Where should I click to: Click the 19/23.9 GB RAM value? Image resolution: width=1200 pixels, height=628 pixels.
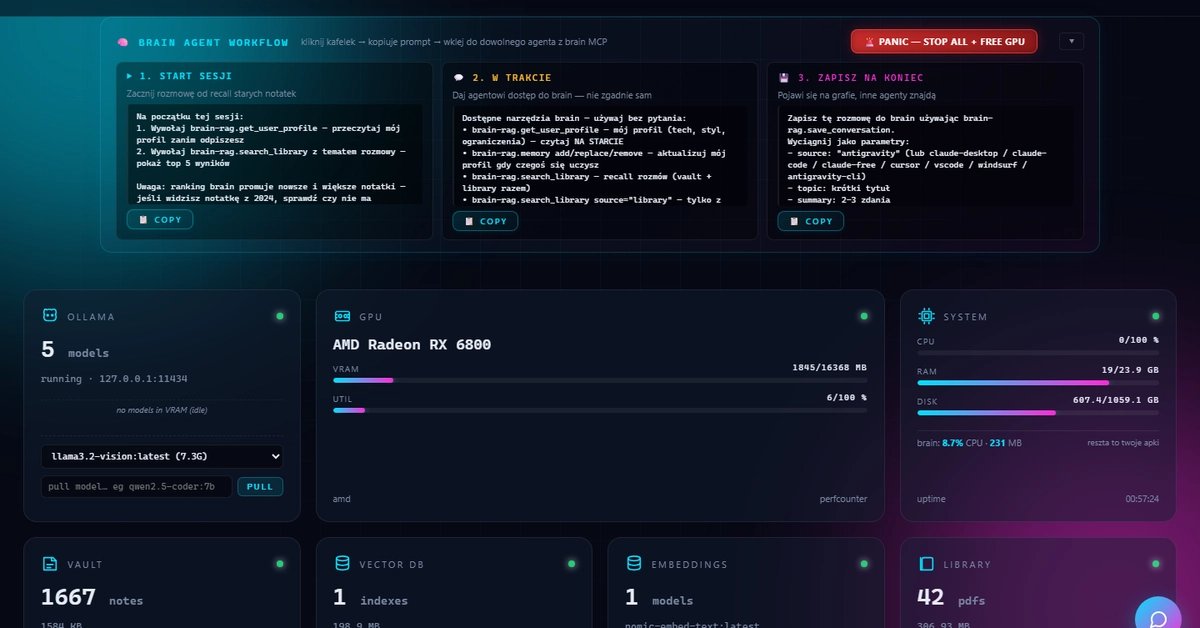coord(1130,370)
